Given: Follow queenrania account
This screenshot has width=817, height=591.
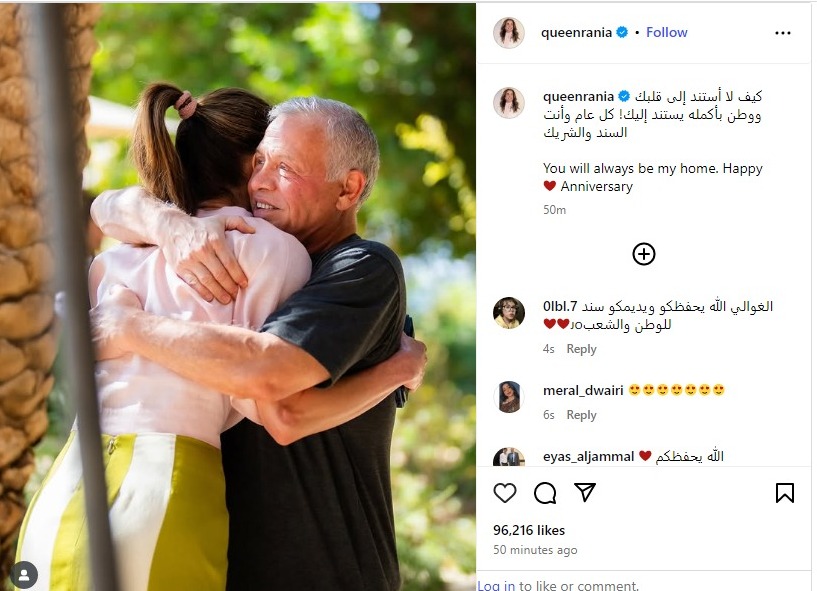Looking at the screenshot, I should coord(666,32).
